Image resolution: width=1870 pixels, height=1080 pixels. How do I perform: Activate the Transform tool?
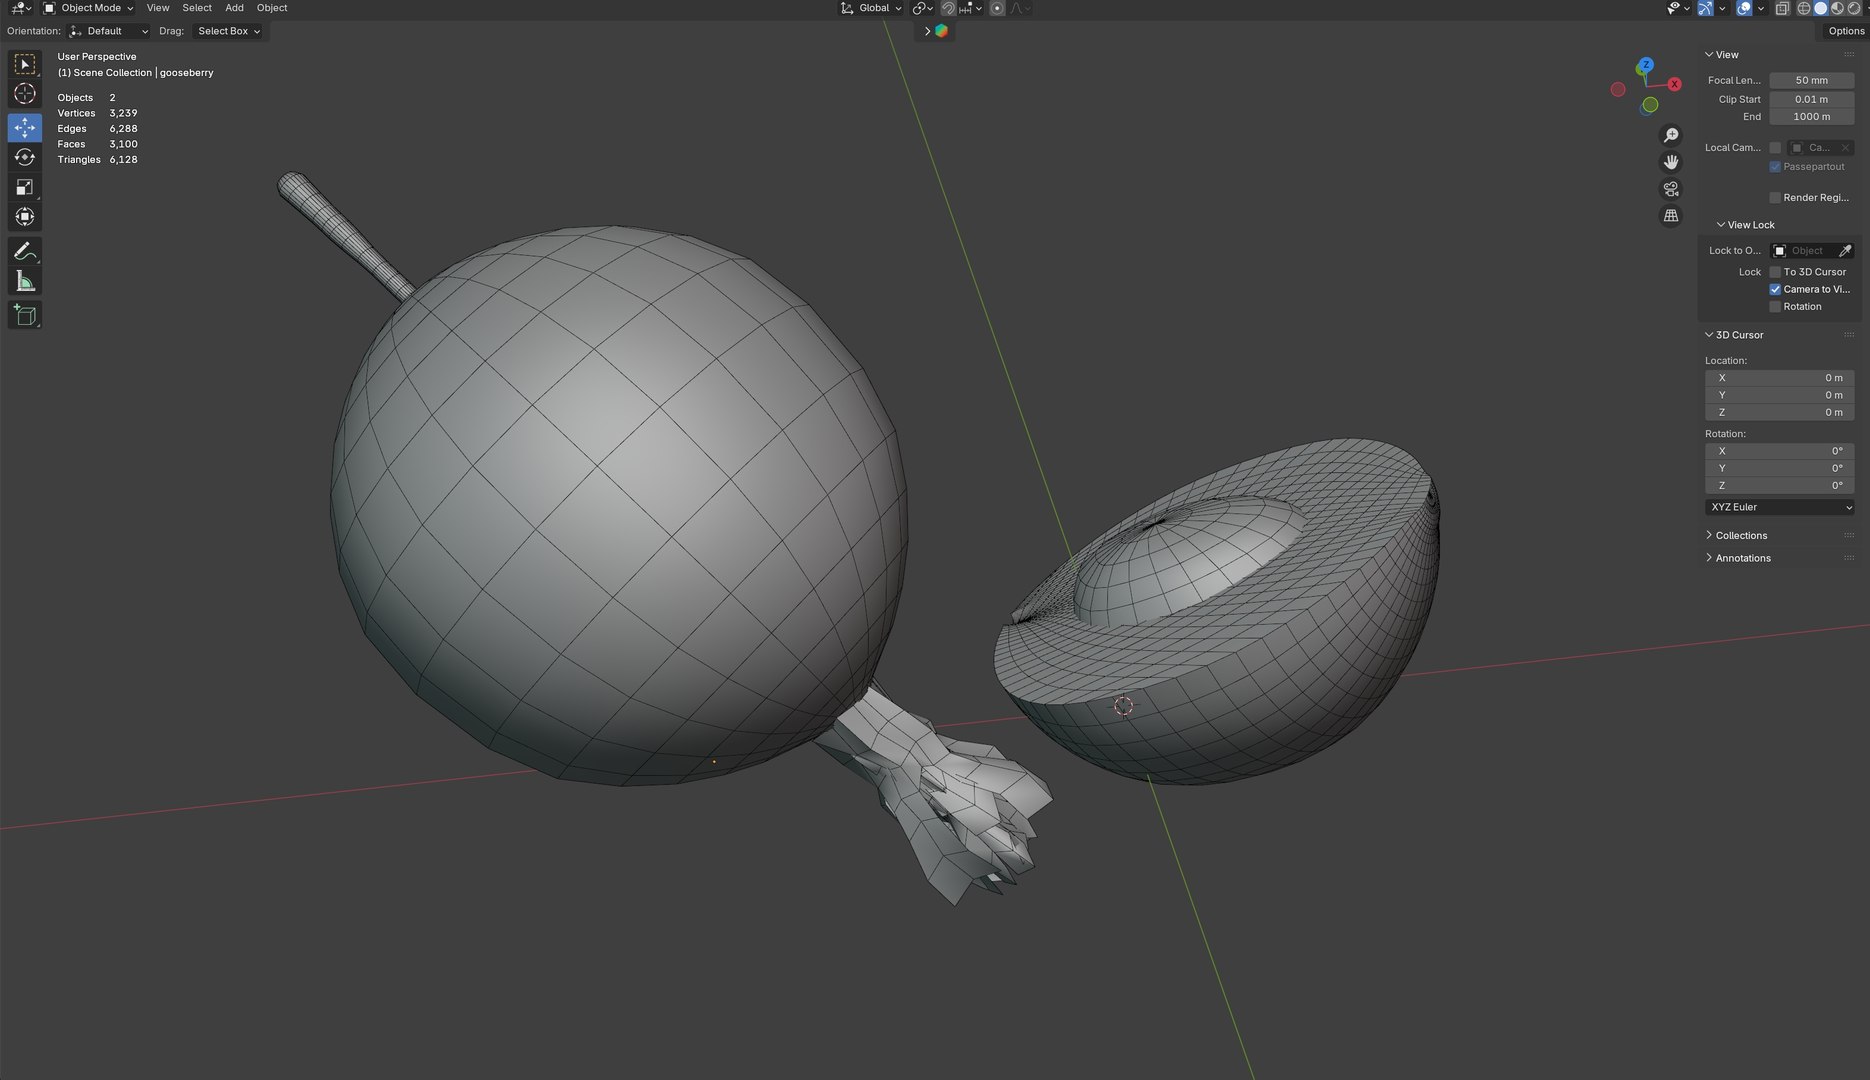25,217
